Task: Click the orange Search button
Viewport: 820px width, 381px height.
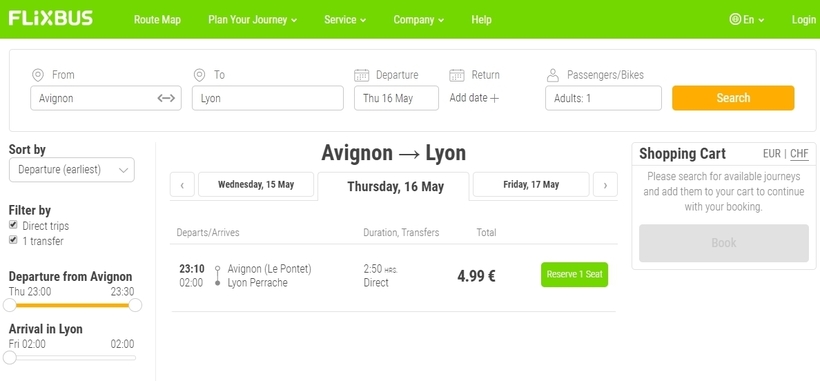Action: 733,98
